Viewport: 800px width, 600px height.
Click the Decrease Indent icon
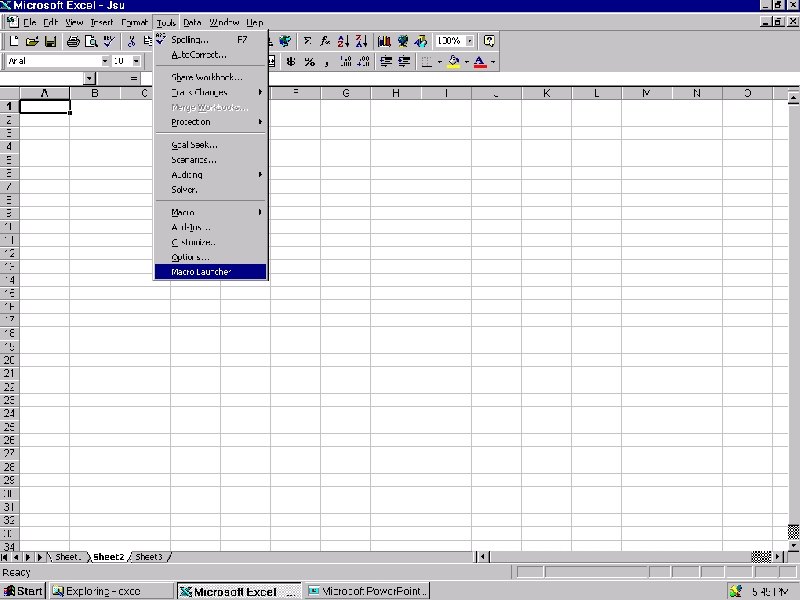coord(386,62)
